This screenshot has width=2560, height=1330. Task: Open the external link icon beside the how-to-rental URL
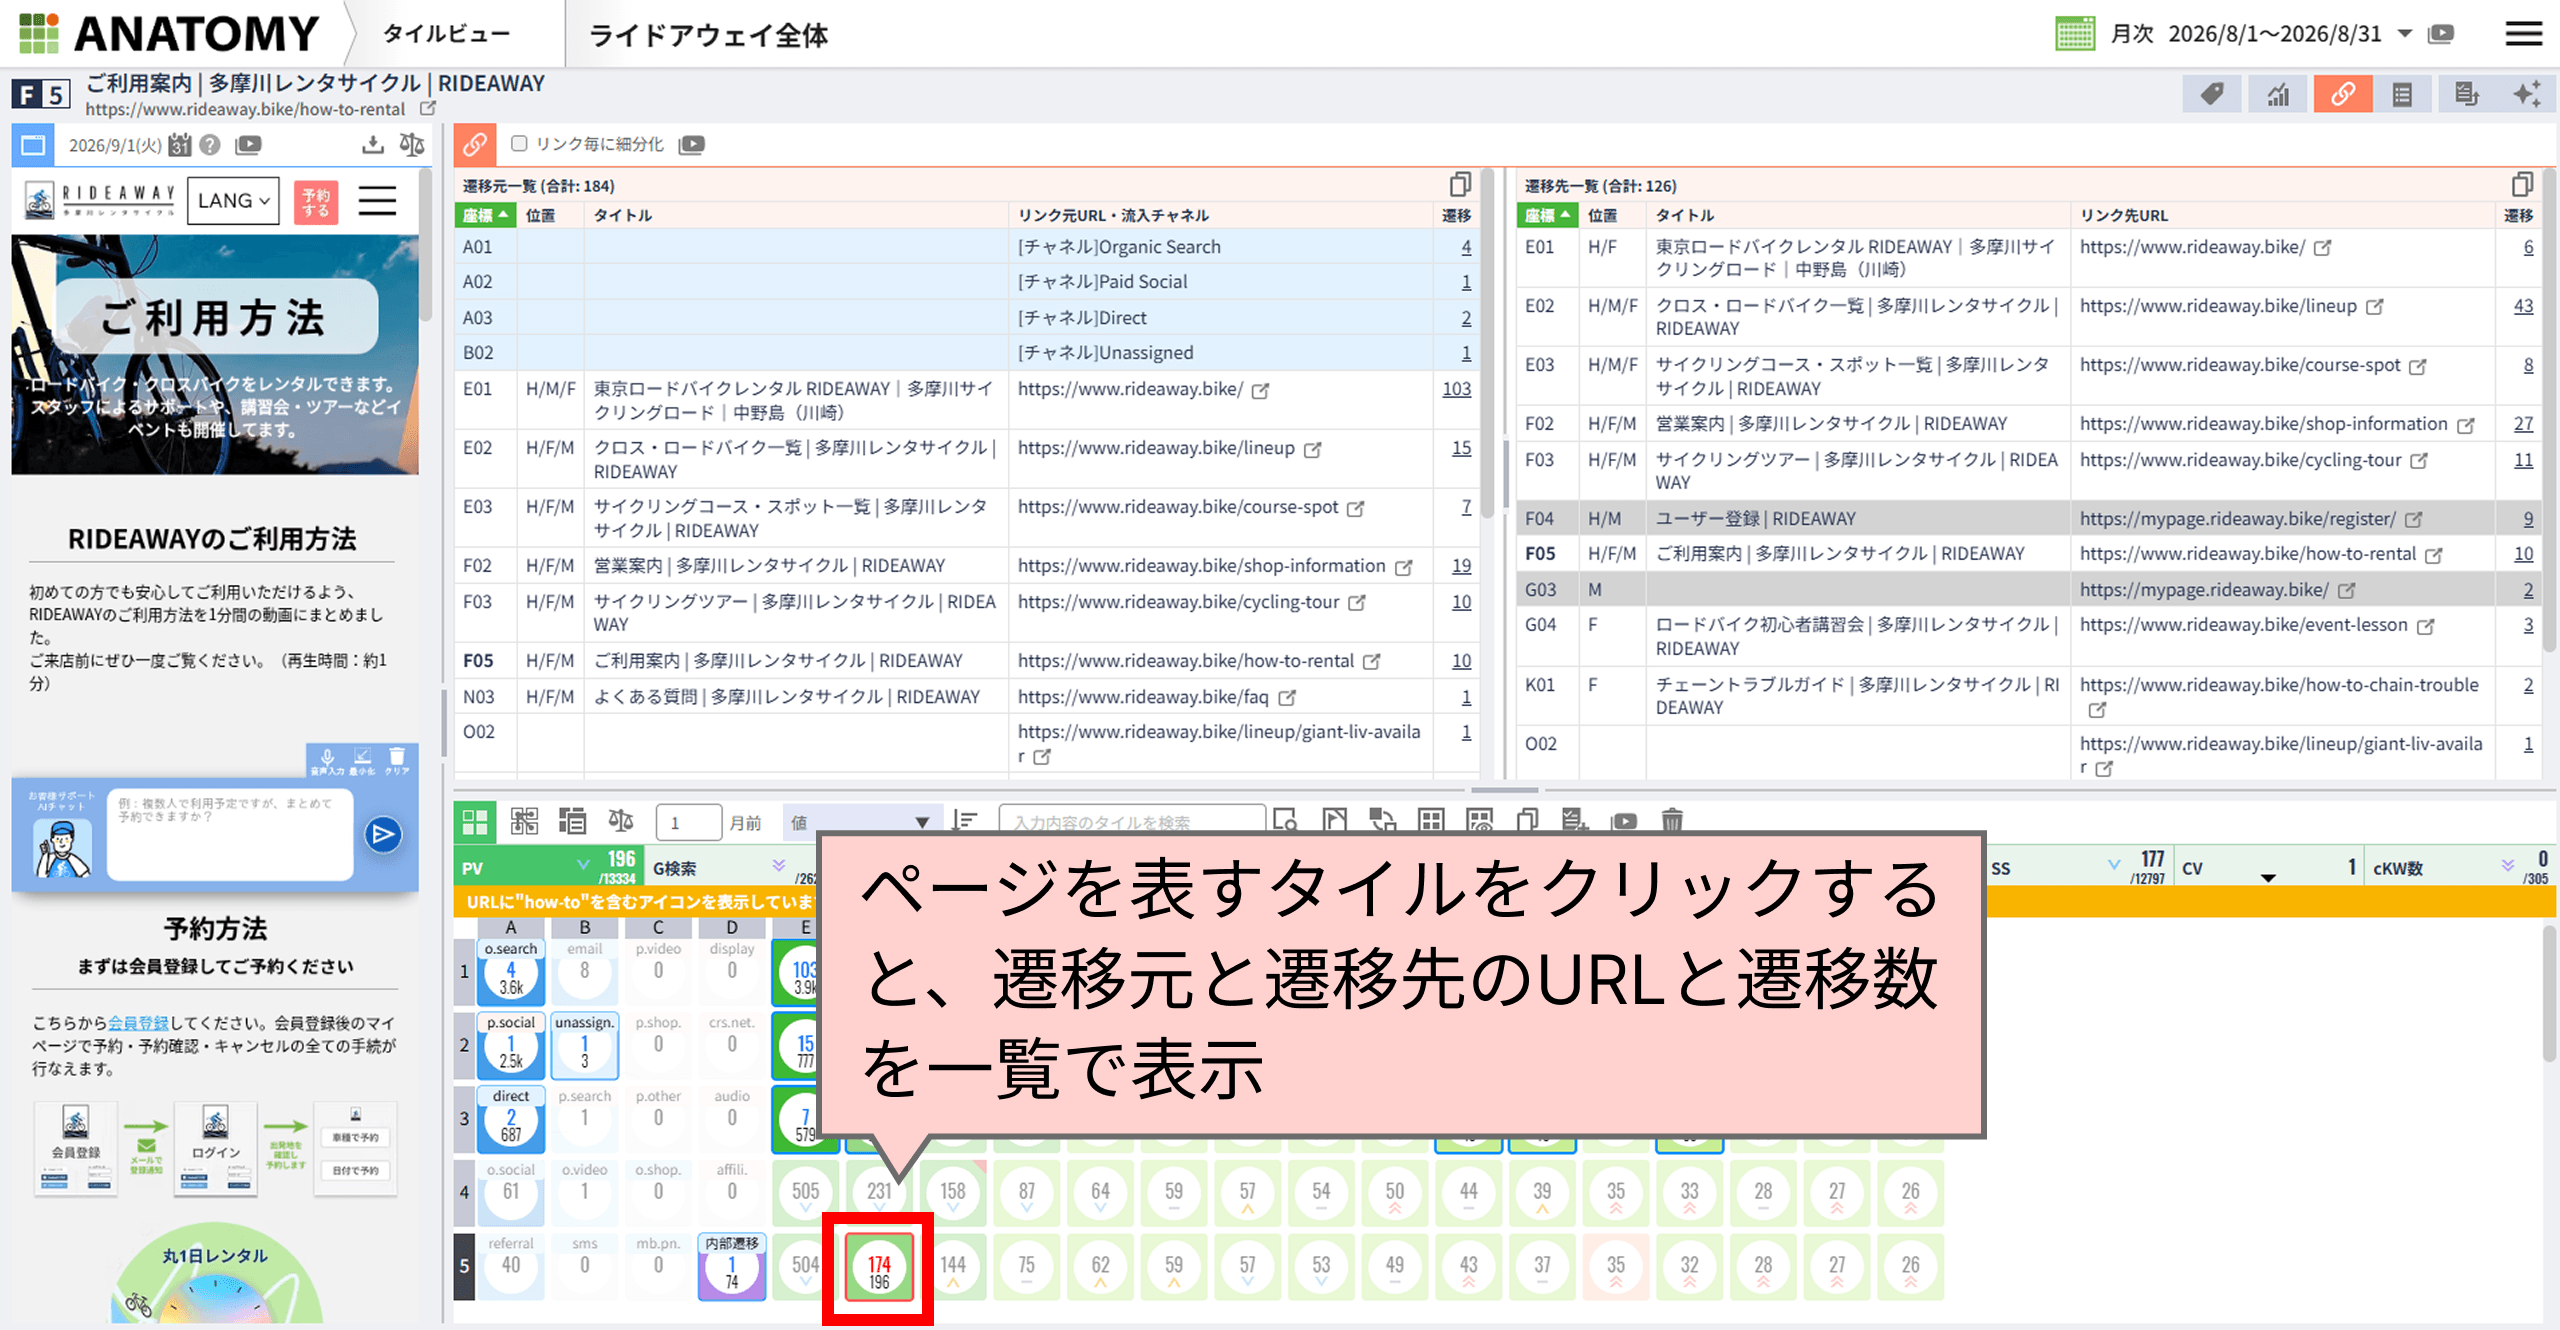(428, 108)
